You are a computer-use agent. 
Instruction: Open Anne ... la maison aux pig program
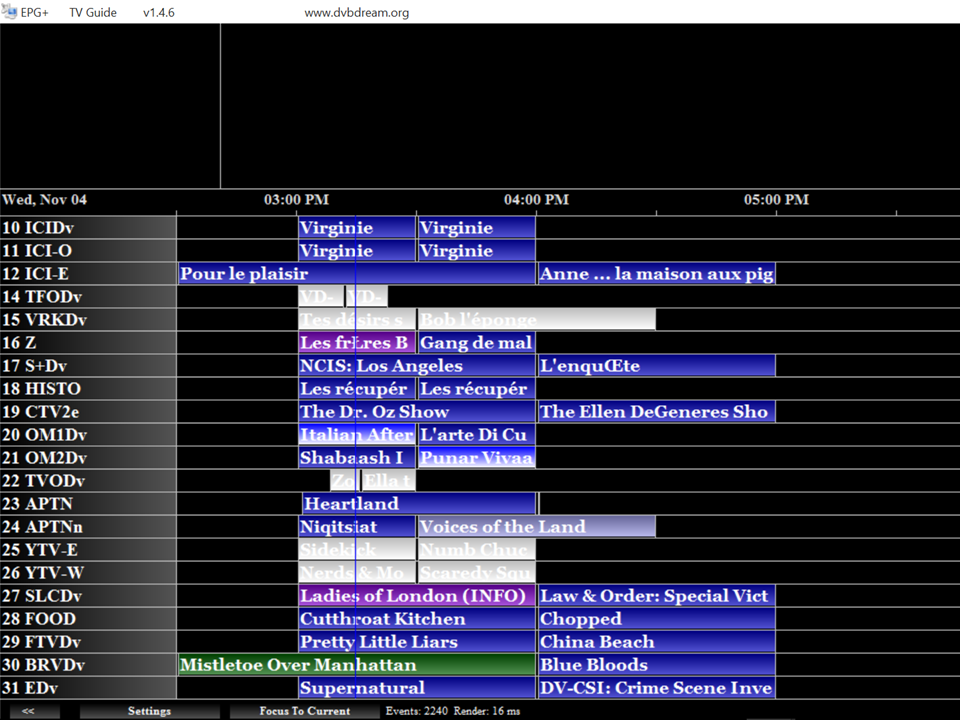(x=656, y=274)
